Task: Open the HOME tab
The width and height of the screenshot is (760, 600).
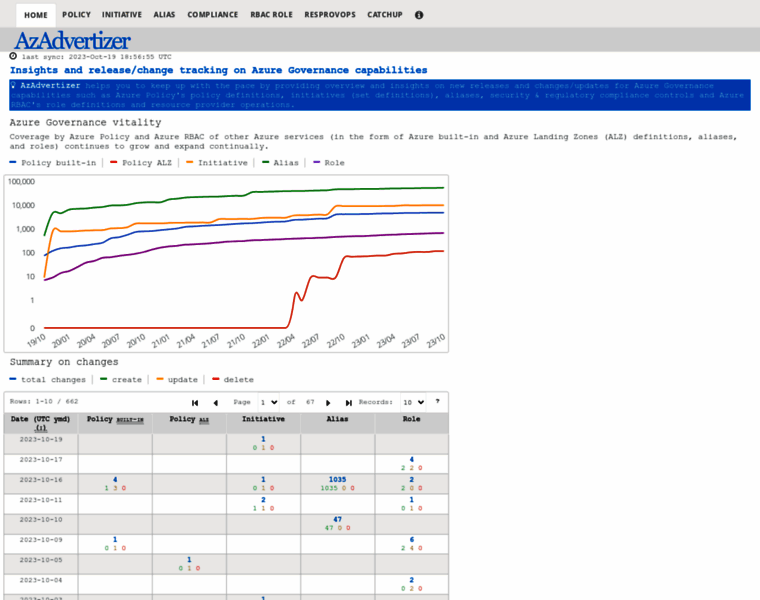Action: (x=36, y=15)
